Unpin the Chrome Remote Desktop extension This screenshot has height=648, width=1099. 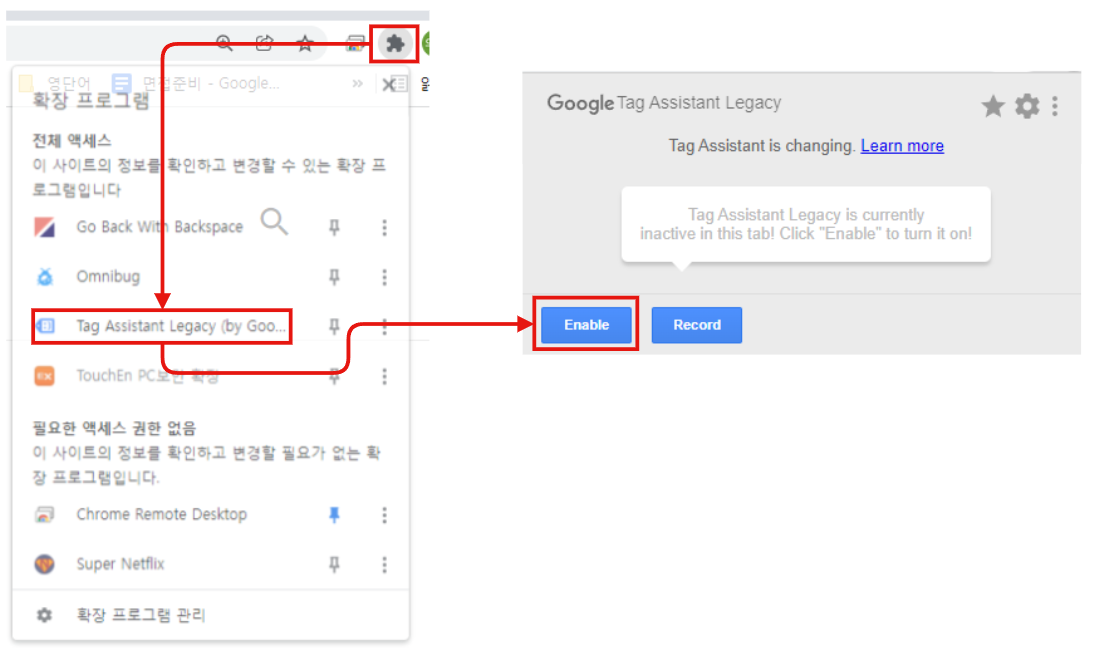click(334, 515)
